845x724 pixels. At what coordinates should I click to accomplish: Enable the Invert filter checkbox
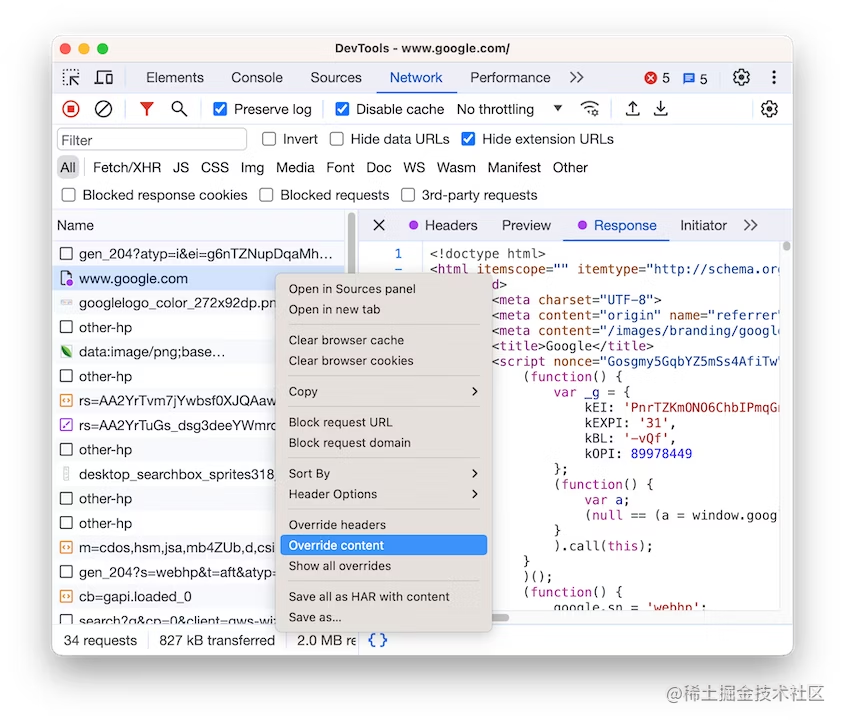[269, 139]
